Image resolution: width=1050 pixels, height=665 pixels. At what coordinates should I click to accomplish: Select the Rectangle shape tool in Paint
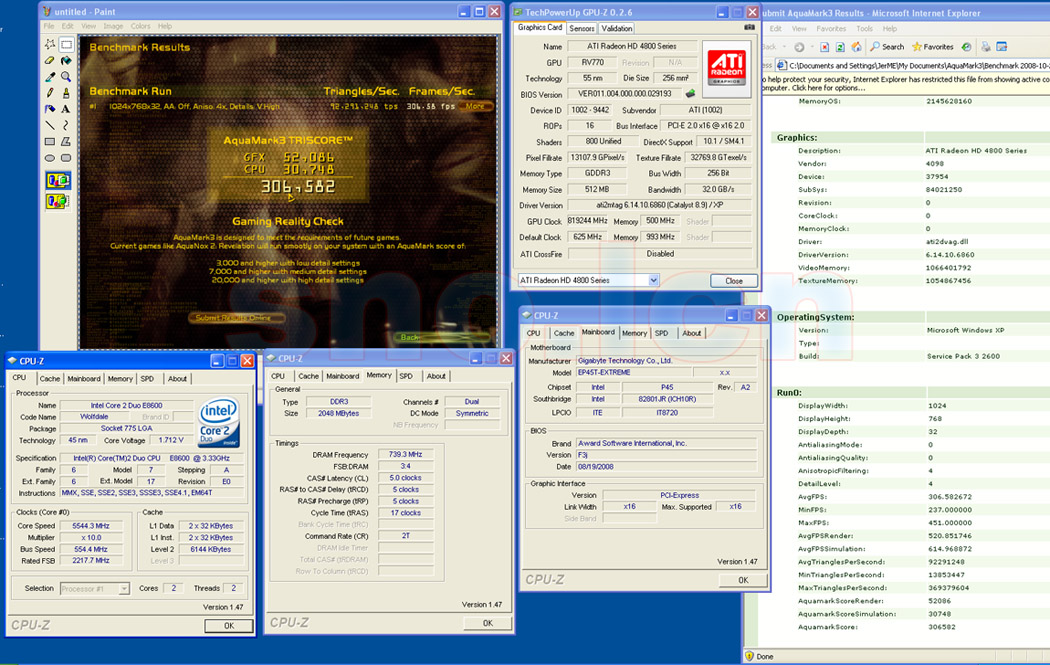50,141
